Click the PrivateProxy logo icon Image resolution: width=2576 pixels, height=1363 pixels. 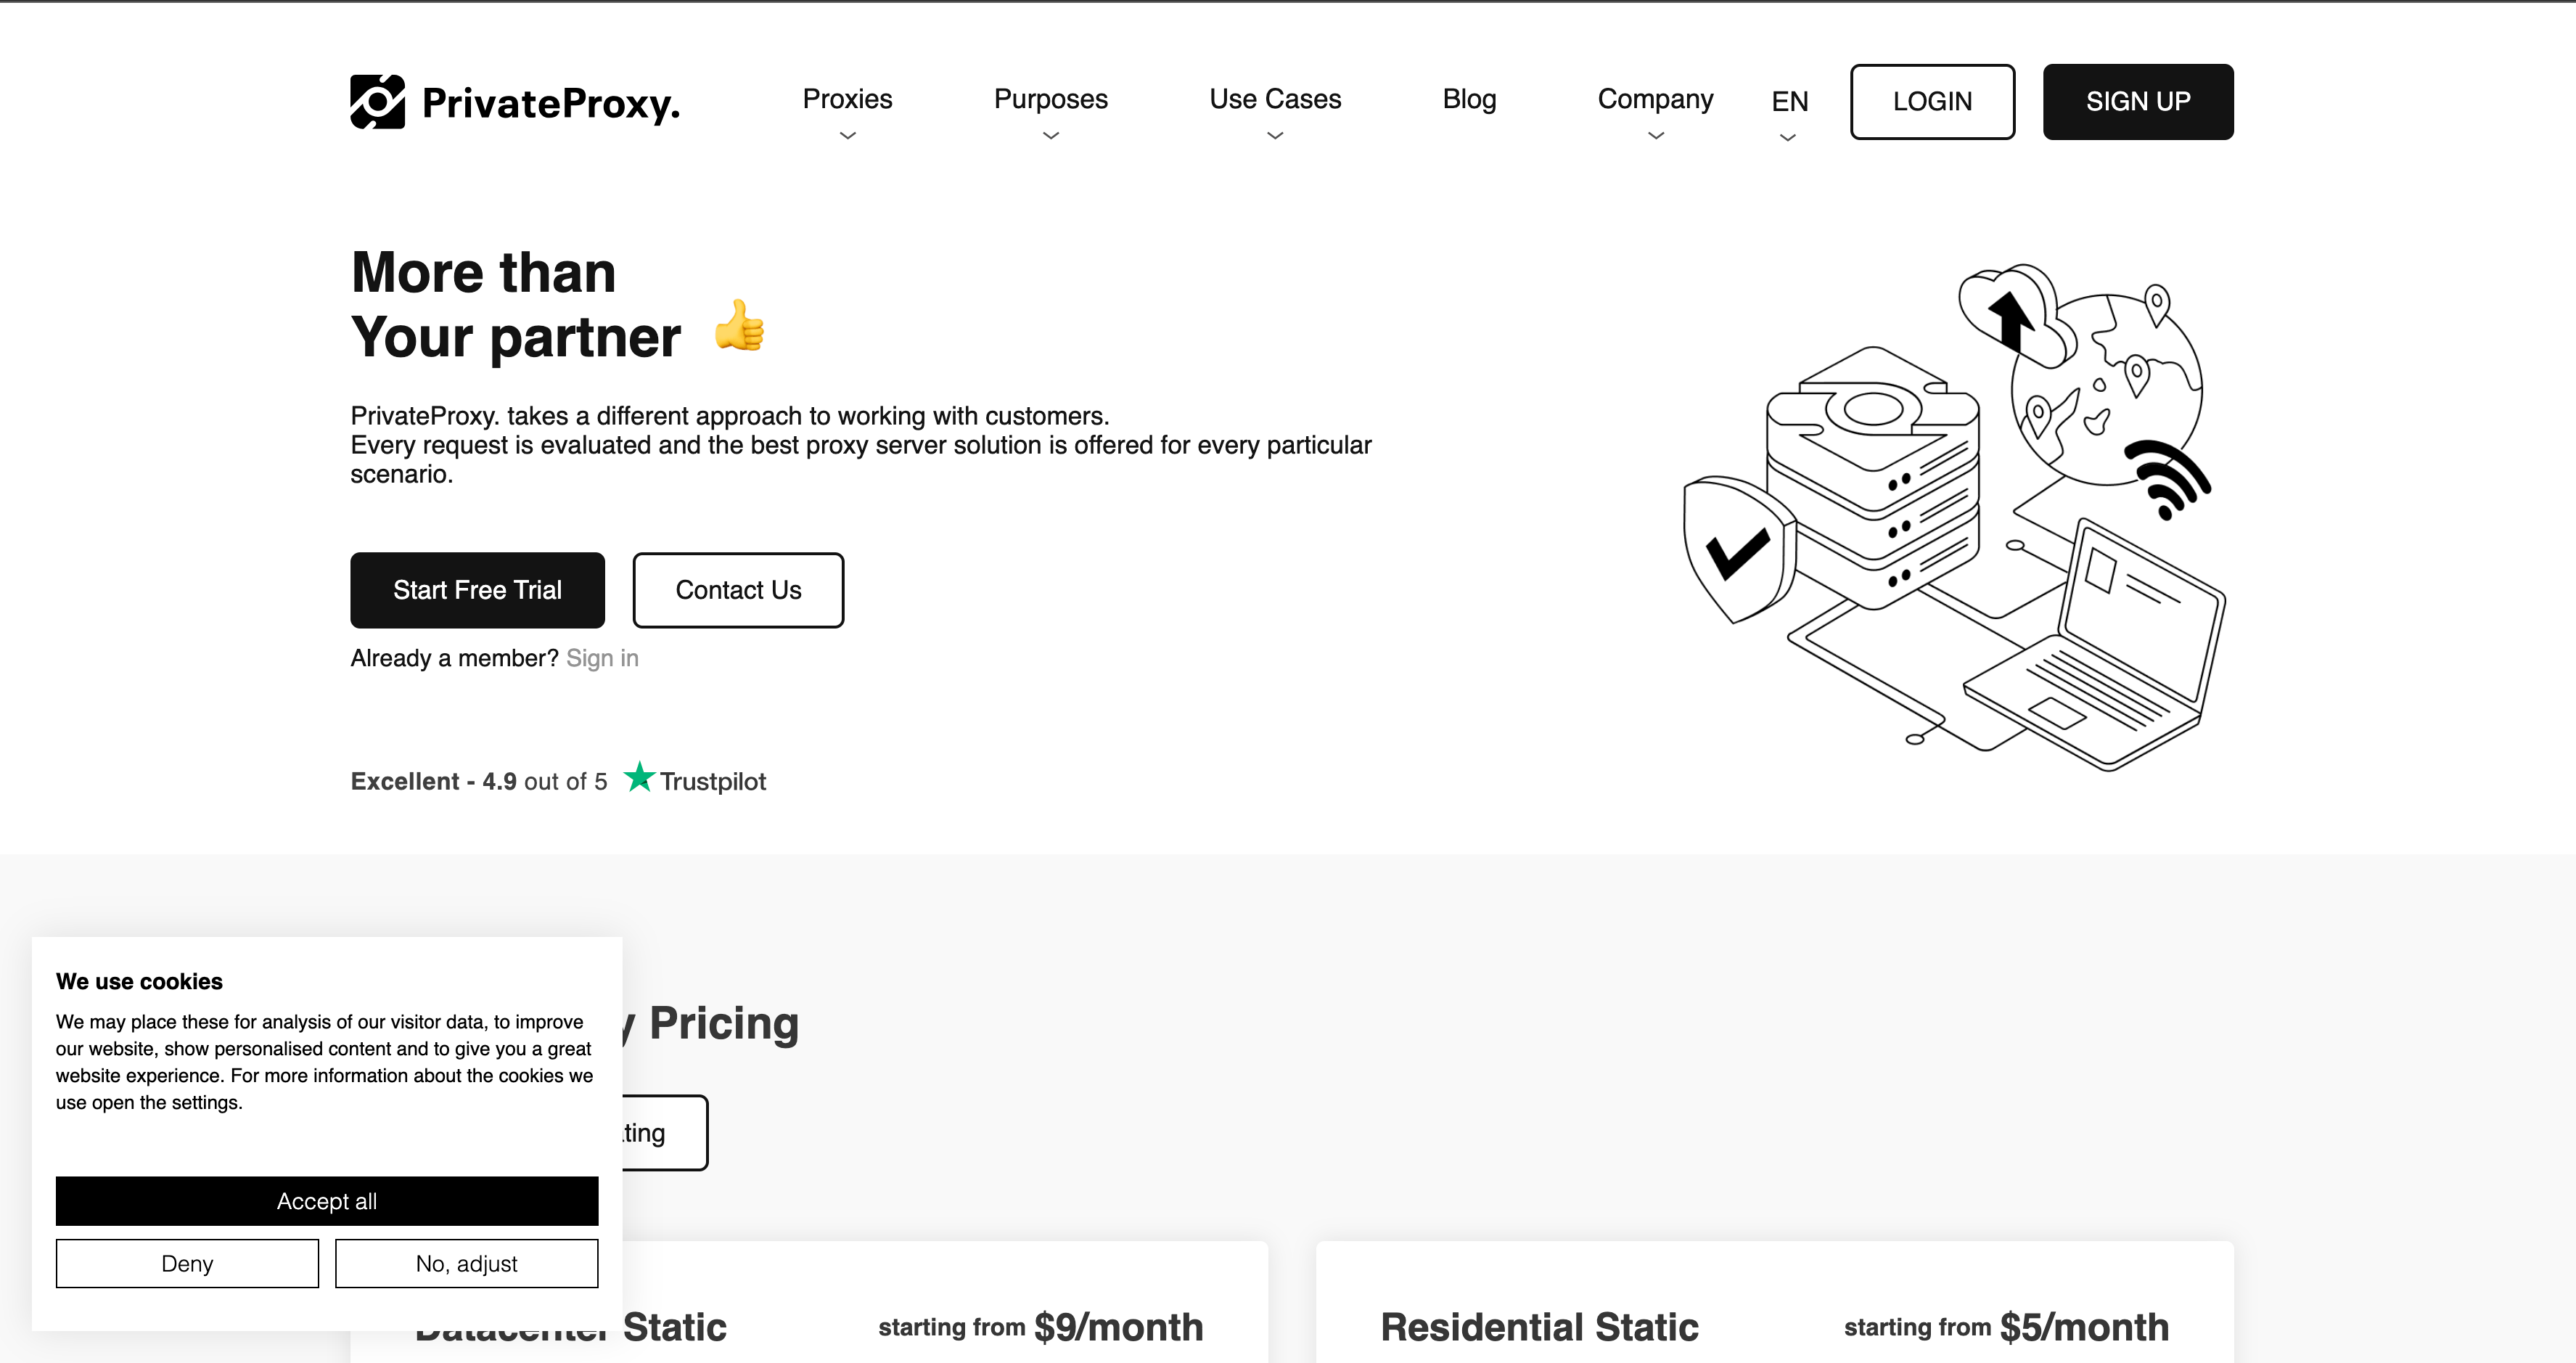pyautogui.click(x=377, y=102)
